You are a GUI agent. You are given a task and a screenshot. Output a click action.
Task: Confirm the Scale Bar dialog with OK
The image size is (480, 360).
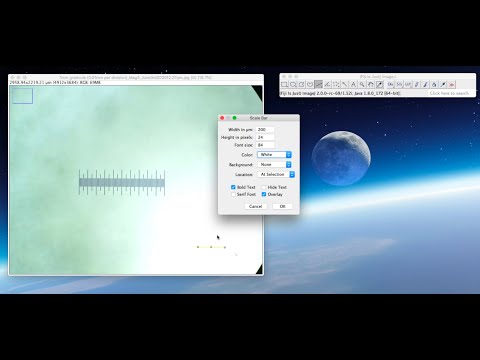pos(282,206)
